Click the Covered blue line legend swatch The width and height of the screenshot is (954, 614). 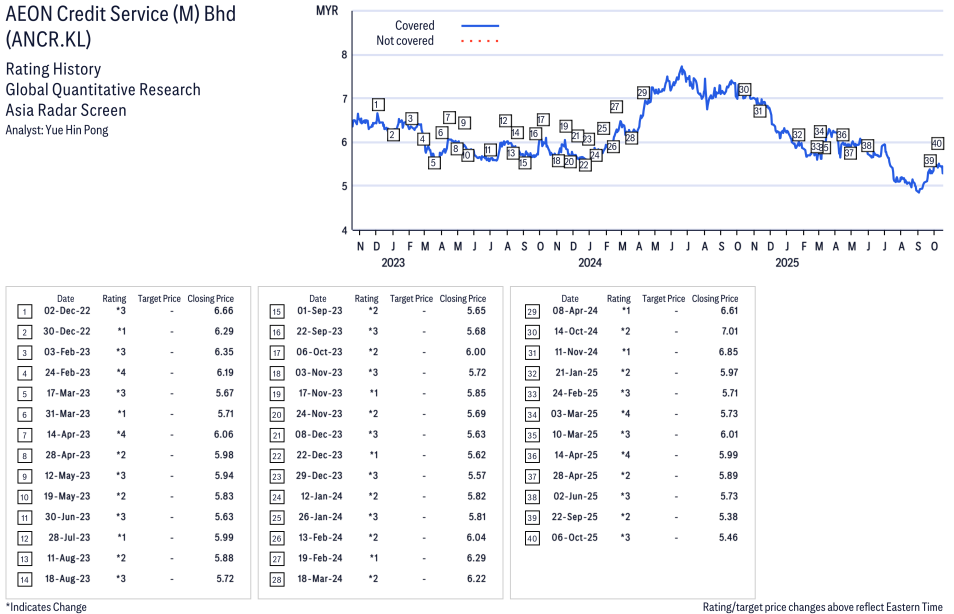[480, 25]
